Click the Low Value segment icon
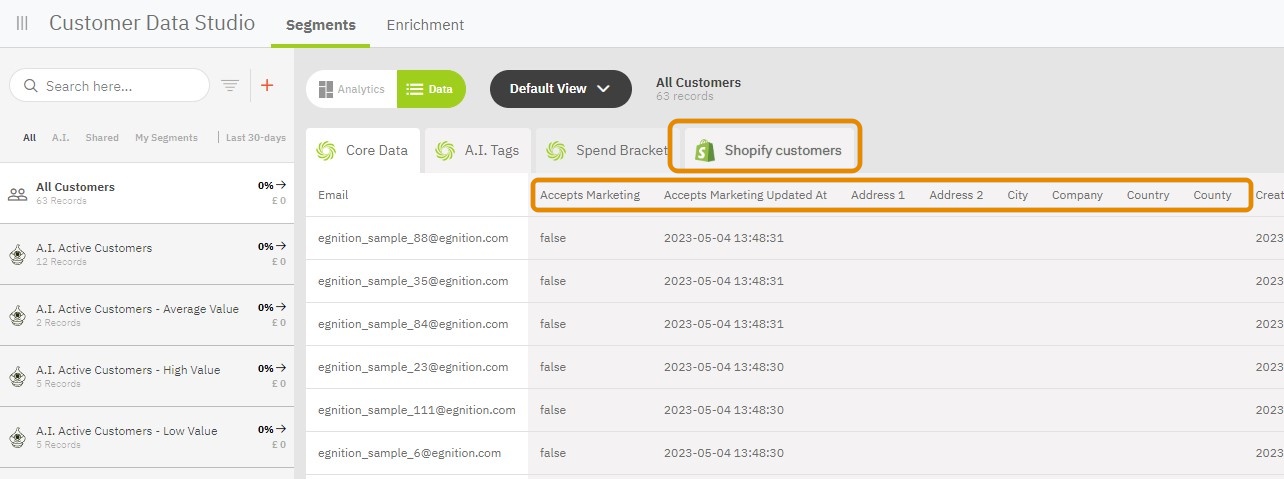Image resolution: width=1284 pixels, height=479 pixels. click(x=17, y=438)
